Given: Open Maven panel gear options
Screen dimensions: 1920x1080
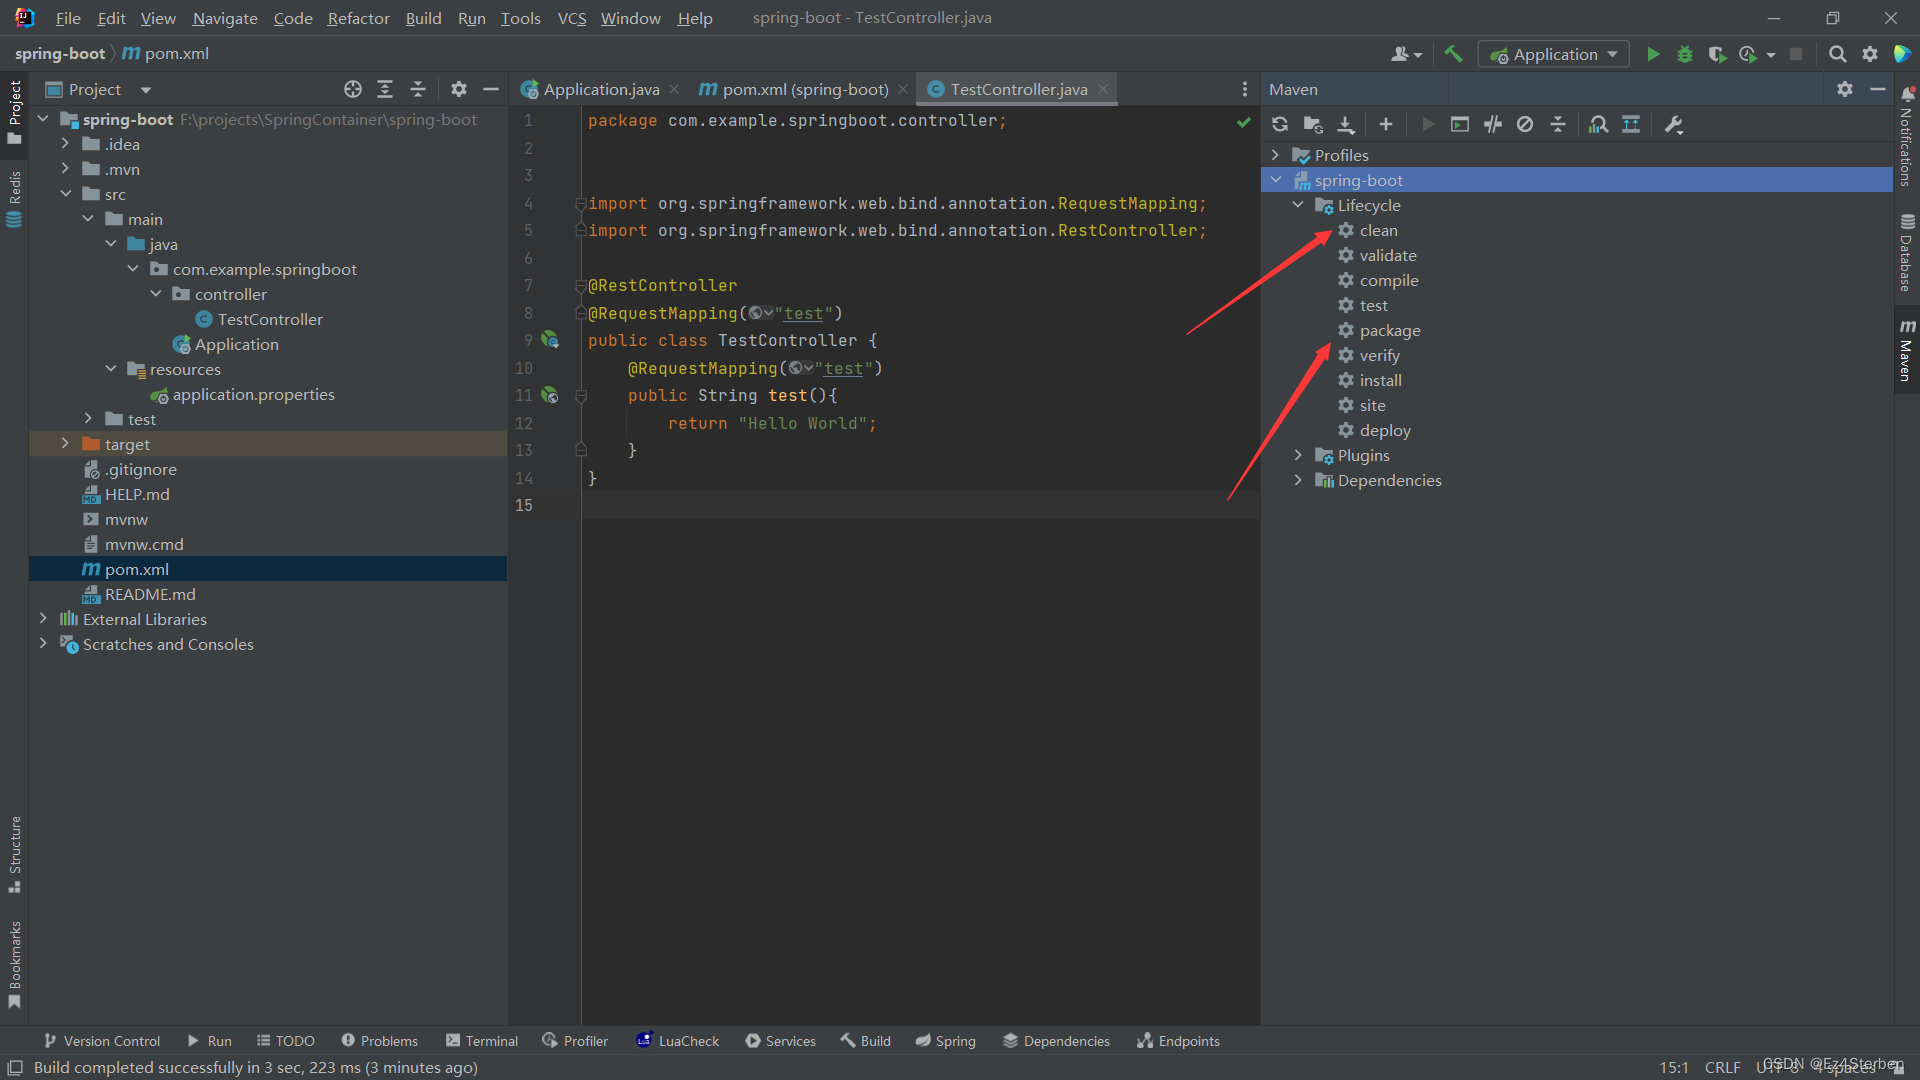Looking at the screenshot, I should pos(1845,89).
